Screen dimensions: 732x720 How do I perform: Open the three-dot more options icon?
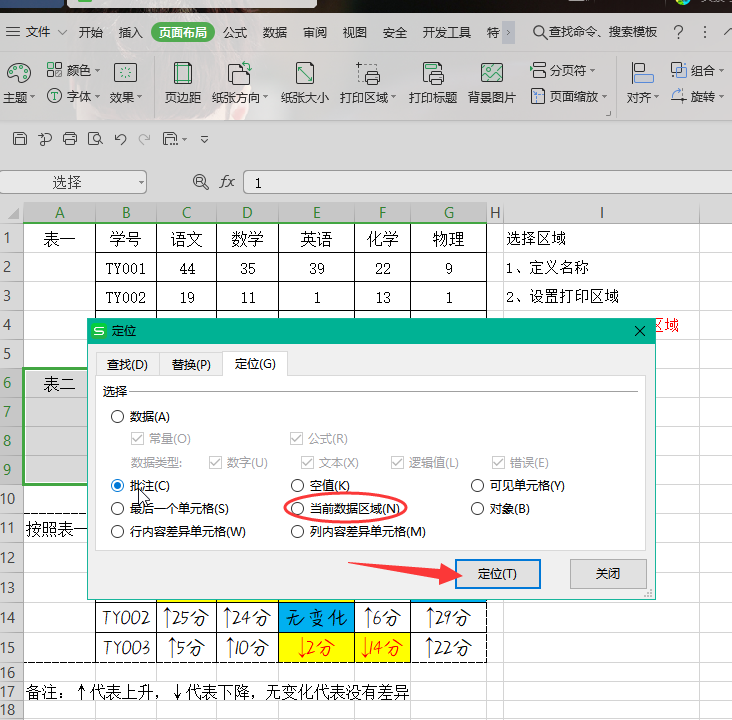point(704,32)
